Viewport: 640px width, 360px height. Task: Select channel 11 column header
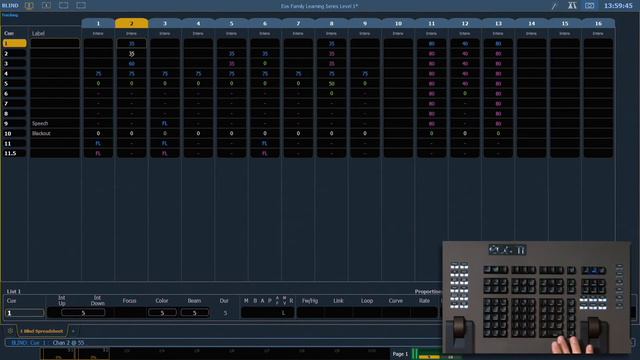coord(431,24)
